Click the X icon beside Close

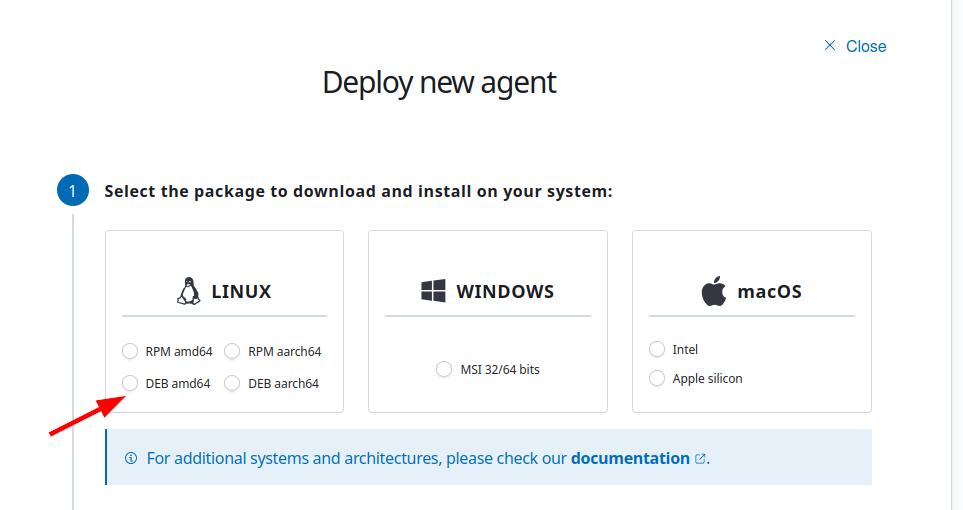click(829, 46)
